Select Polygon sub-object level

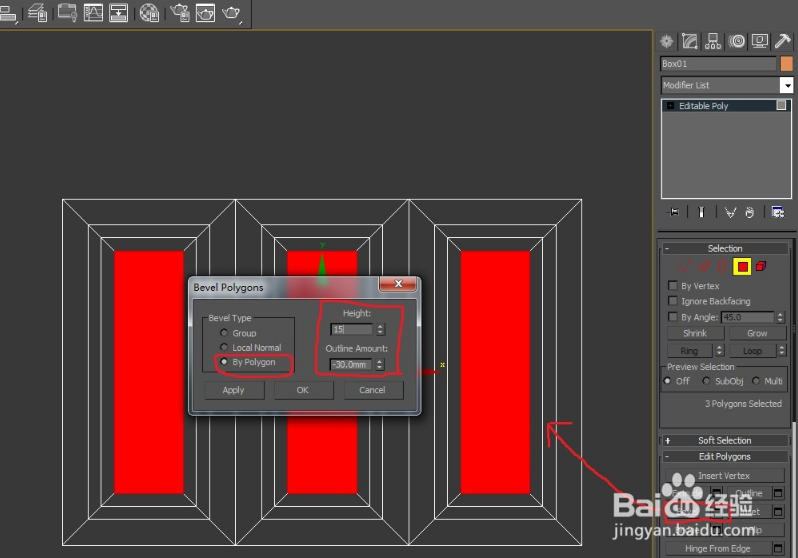click(742, 266)
